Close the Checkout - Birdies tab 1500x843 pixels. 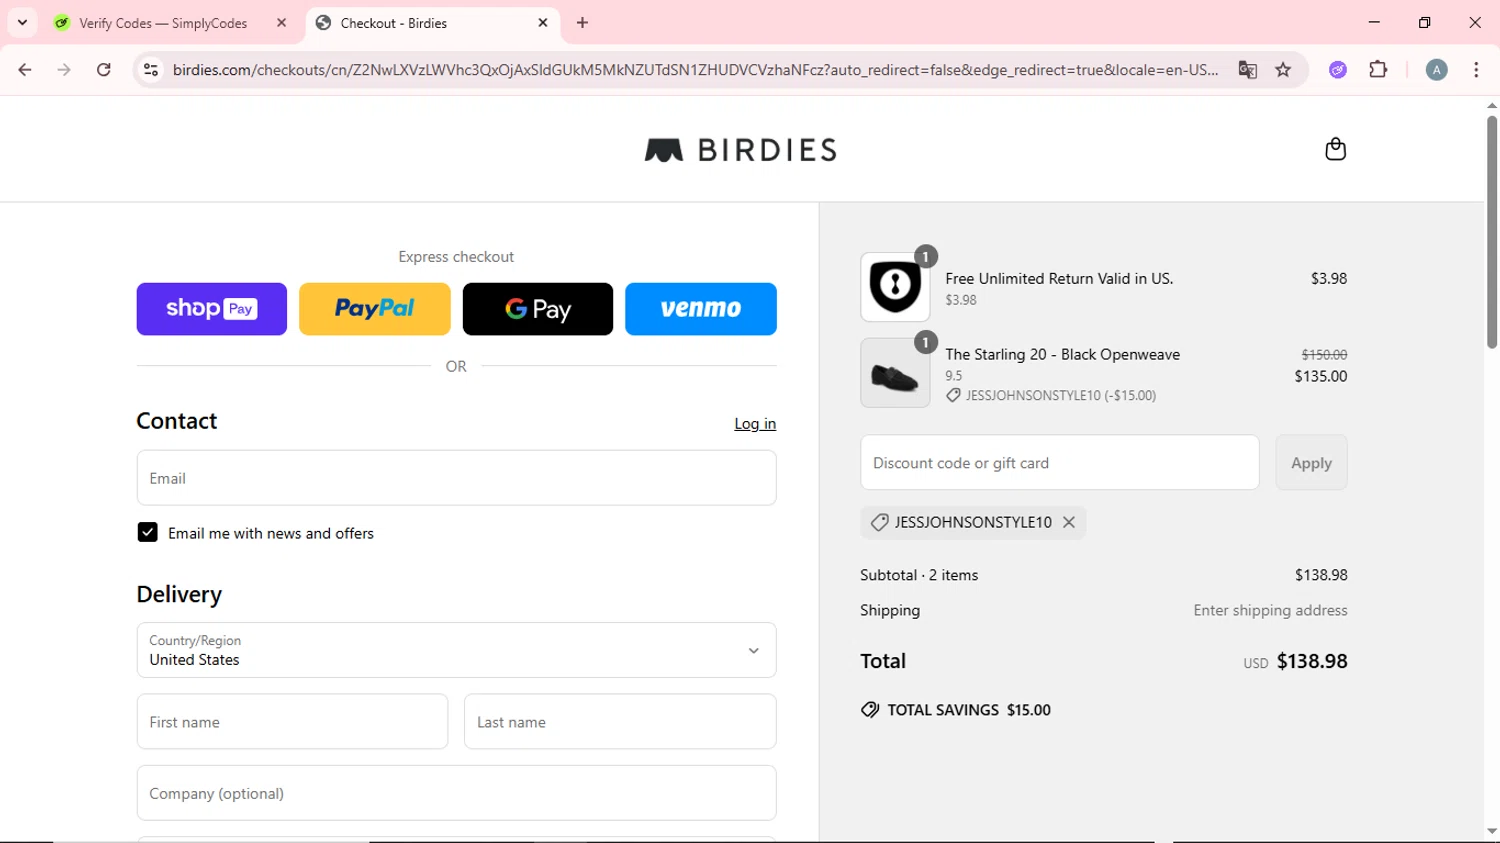[x=543, y=22]
